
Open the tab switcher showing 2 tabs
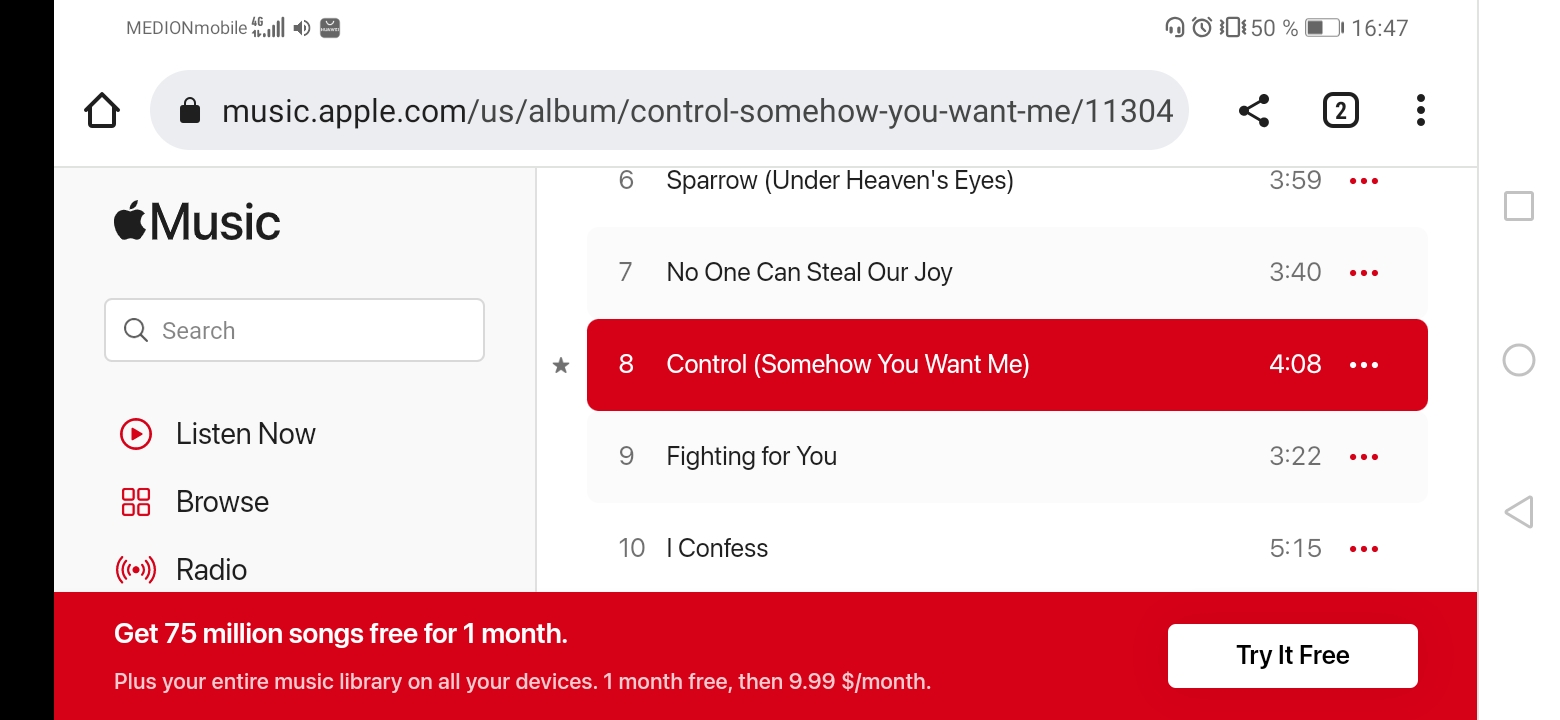click(1340, 110)
